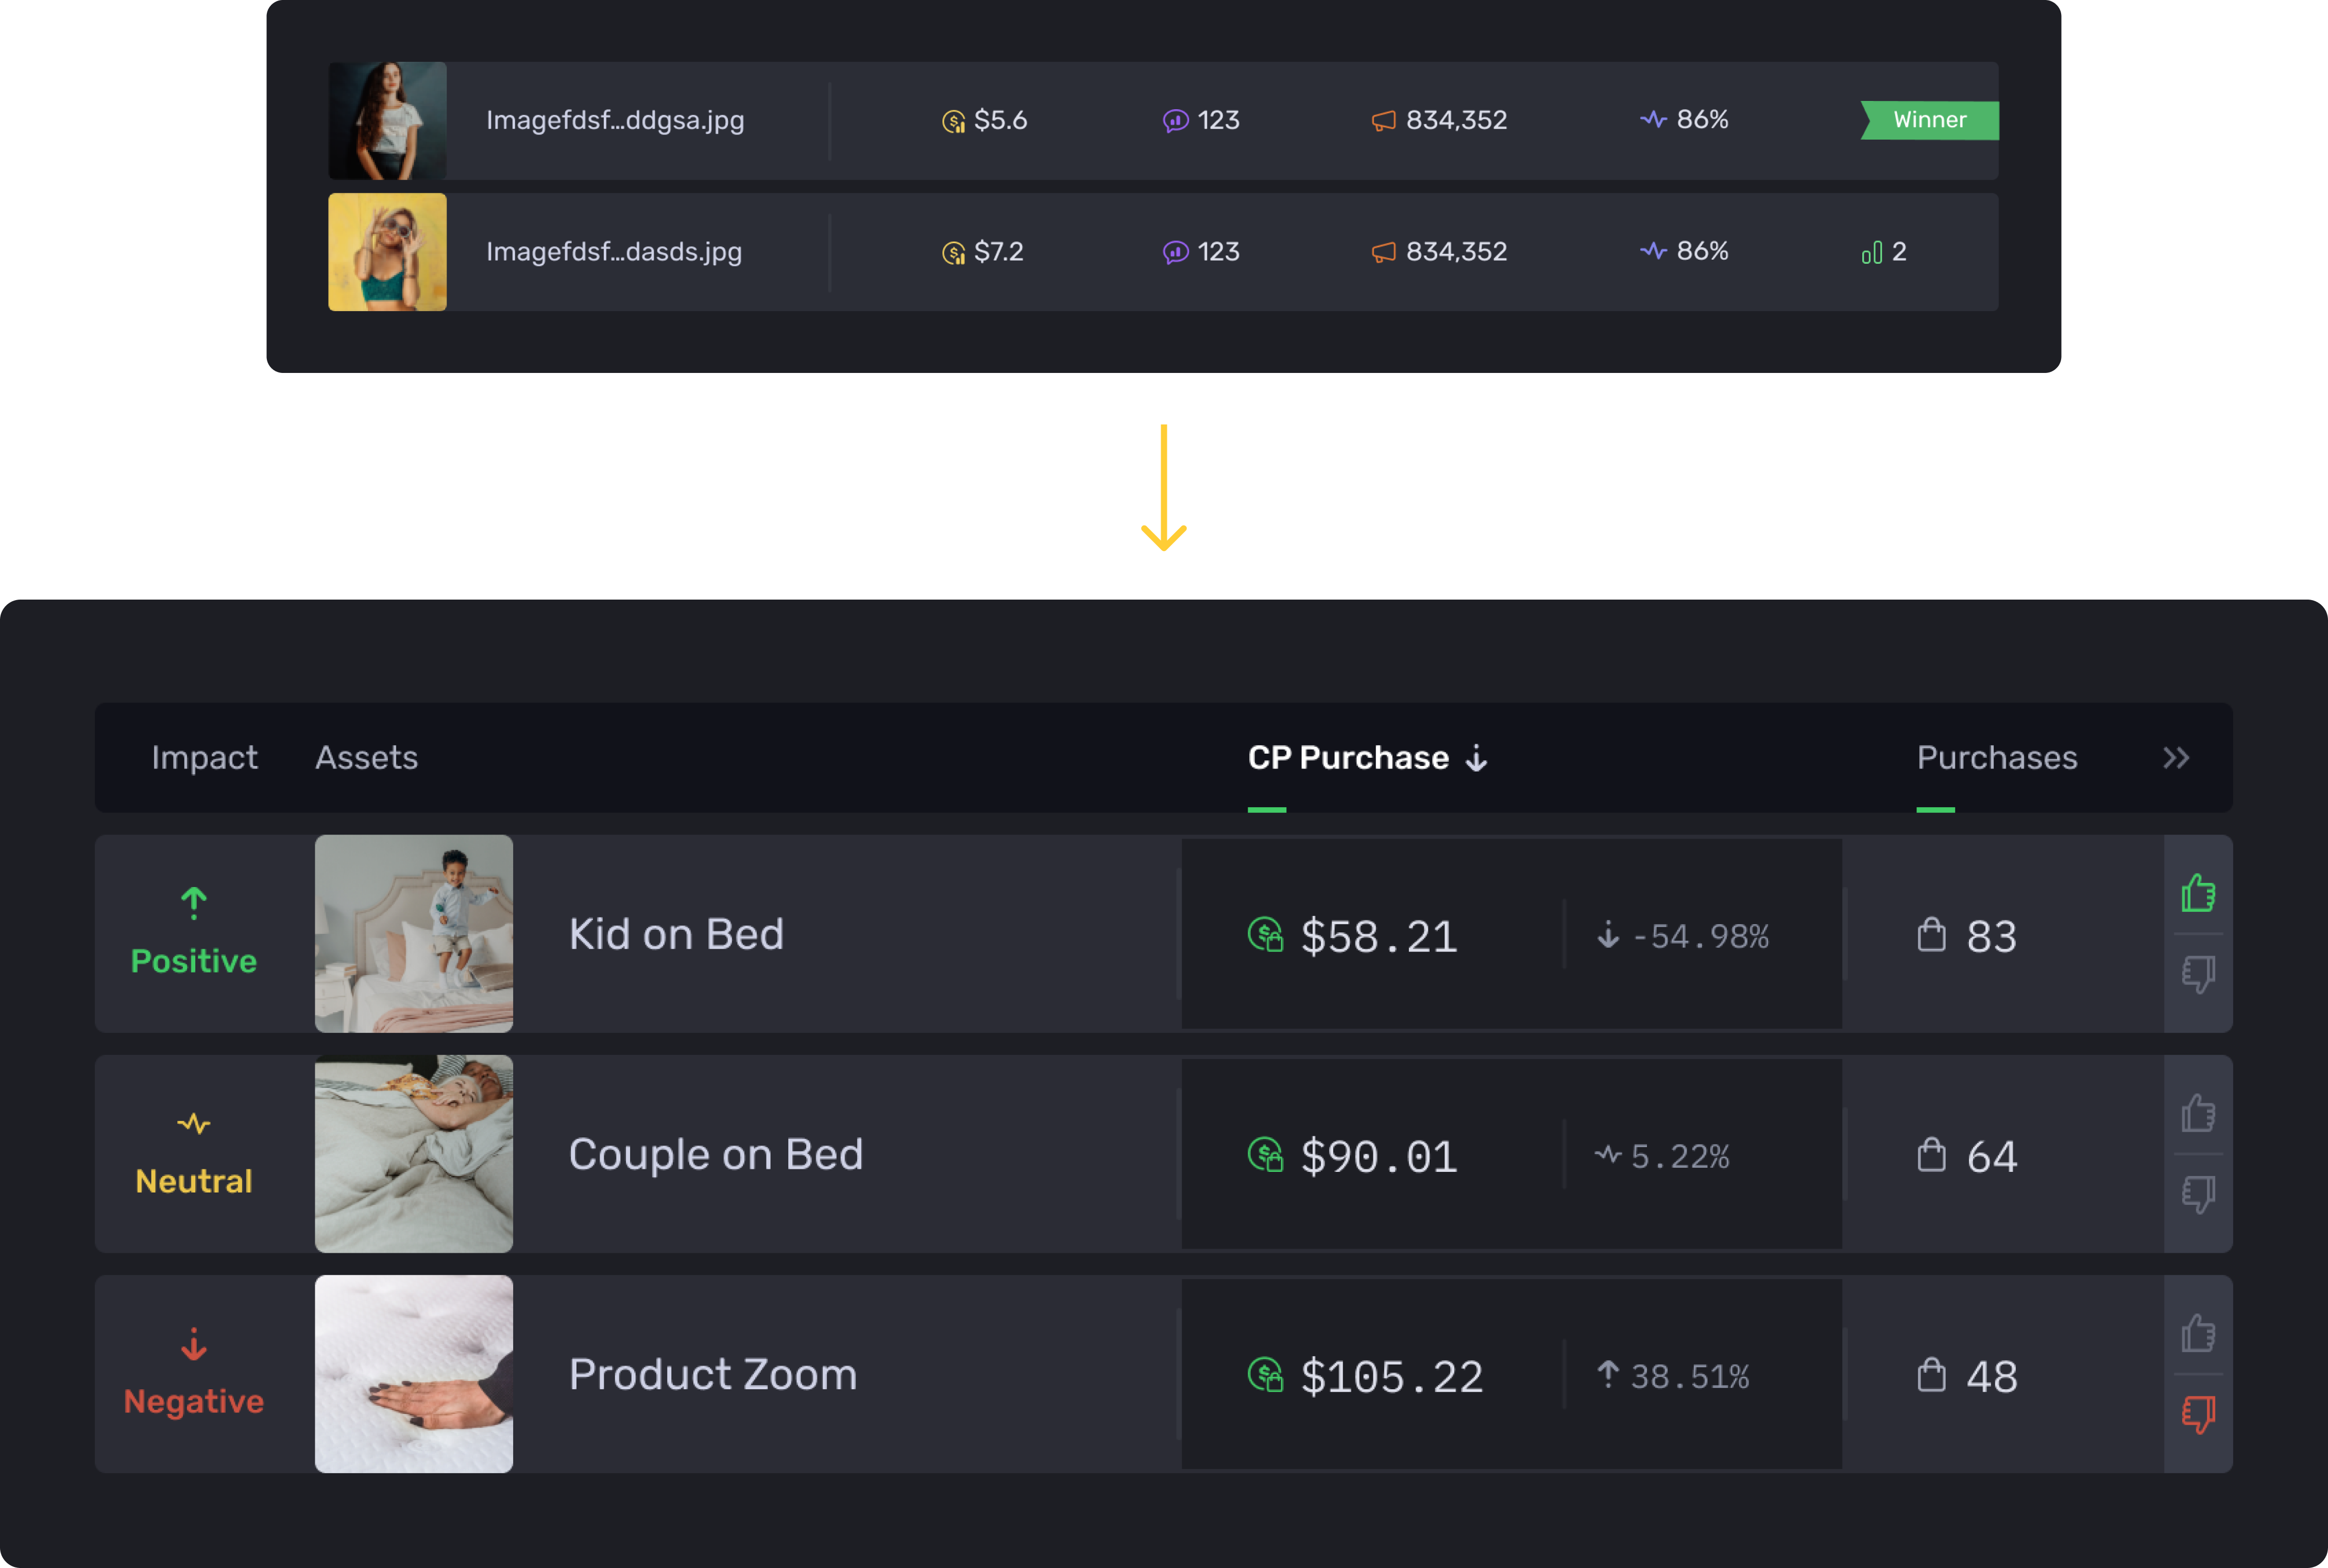This screenshot has height=1568, width=2328.
Task: Toggle thumbs down for Couple on Bed
Action: click(x=2197, y=1193)
